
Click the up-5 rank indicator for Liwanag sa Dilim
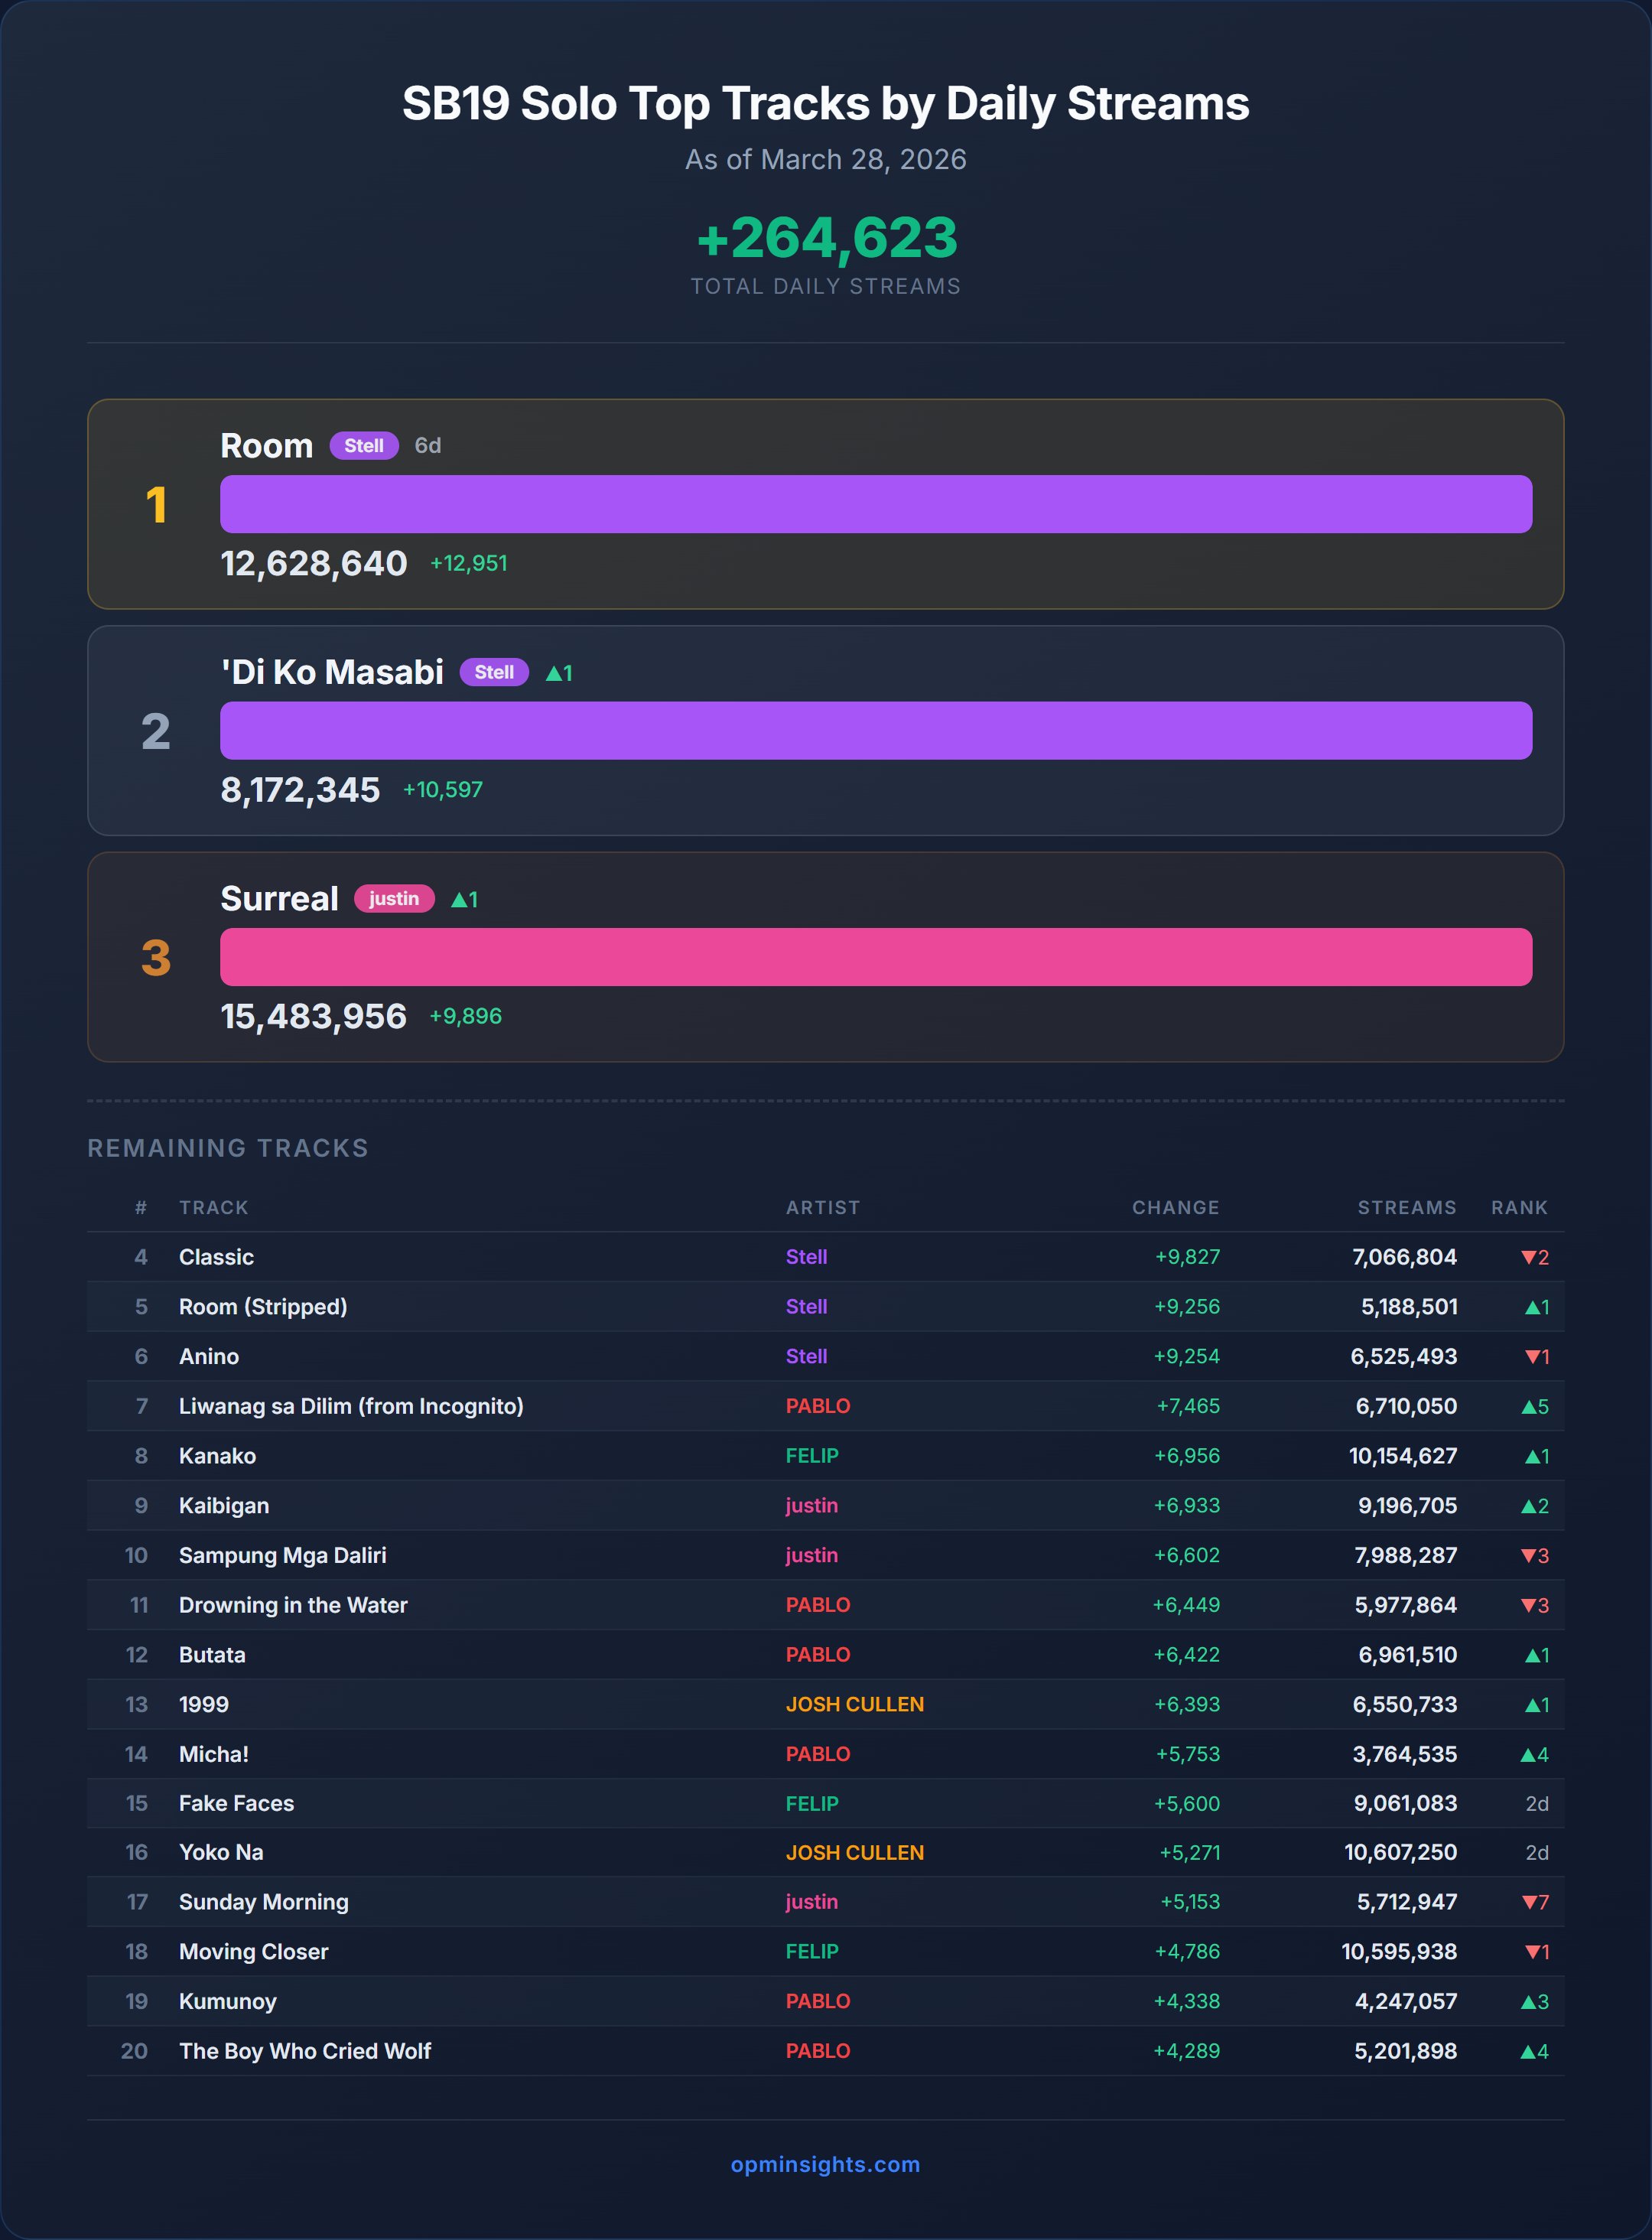point(1534,1406)
